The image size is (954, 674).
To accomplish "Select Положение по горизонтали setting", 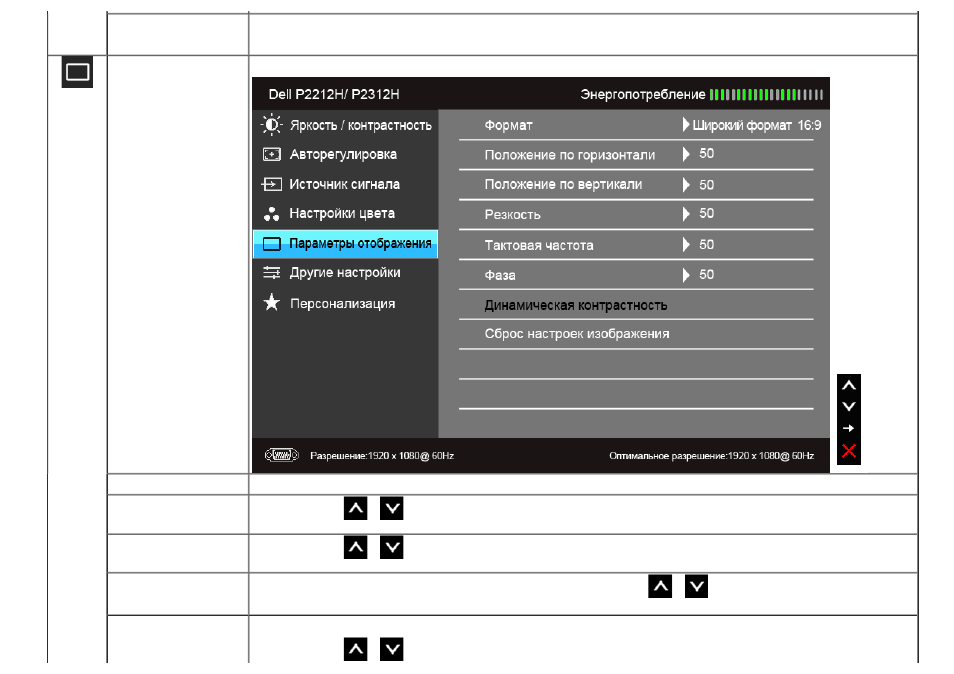I will pos(569,155).
